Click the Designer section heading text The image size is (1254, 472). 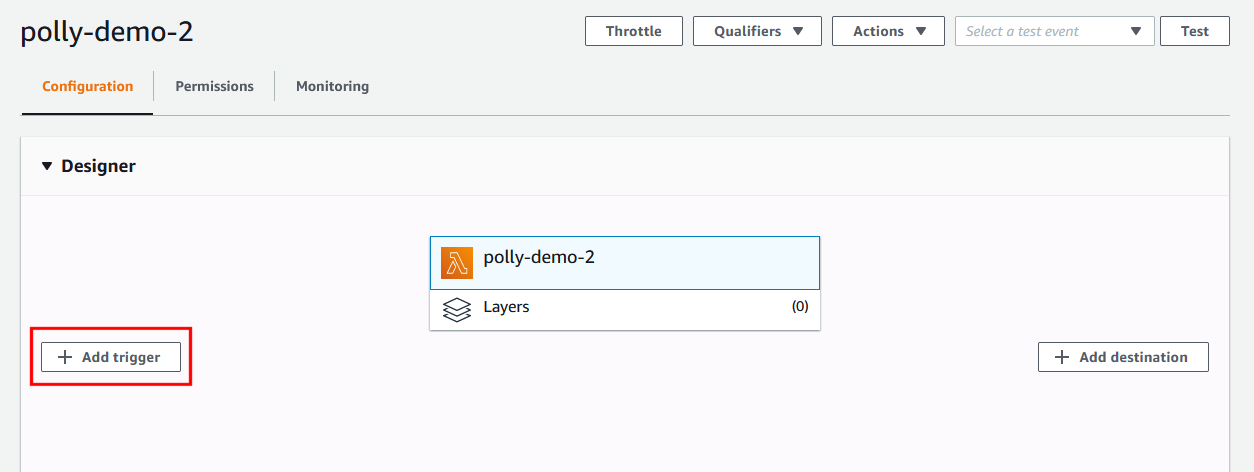(x=98, y=166)
